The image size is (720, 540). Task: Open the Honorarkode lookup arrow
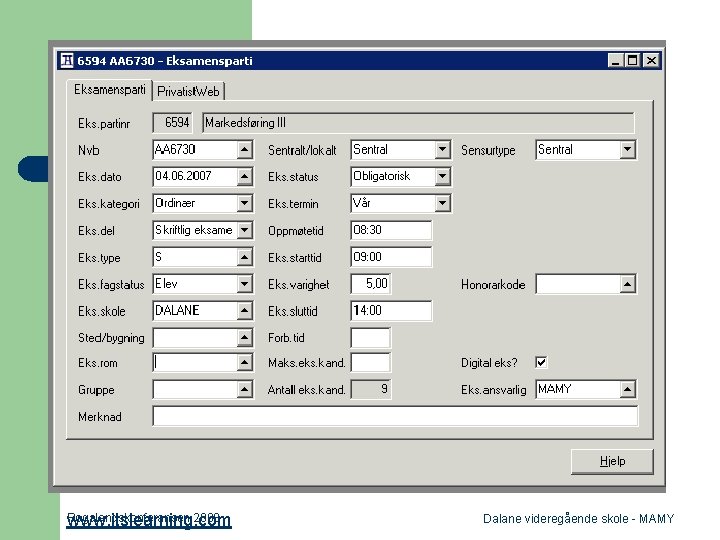pyautogui.click(x=627, y=284)
